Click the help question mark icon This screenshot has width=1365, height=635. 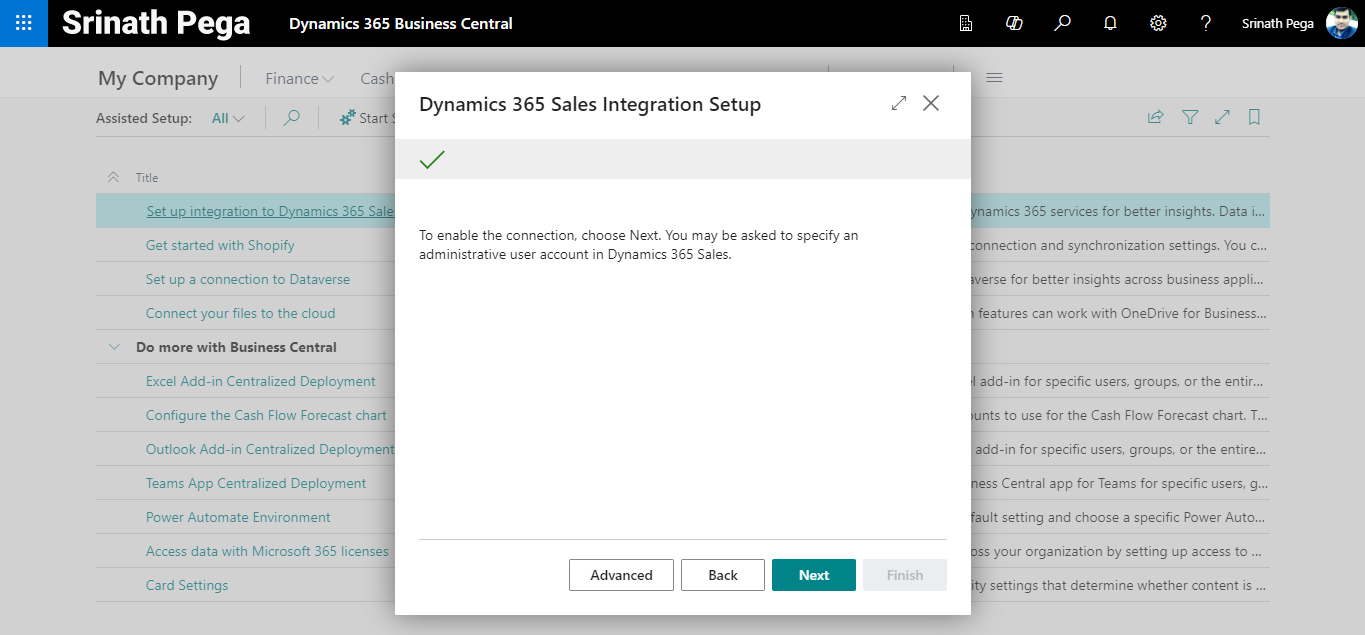click(x=1206, y=23)
